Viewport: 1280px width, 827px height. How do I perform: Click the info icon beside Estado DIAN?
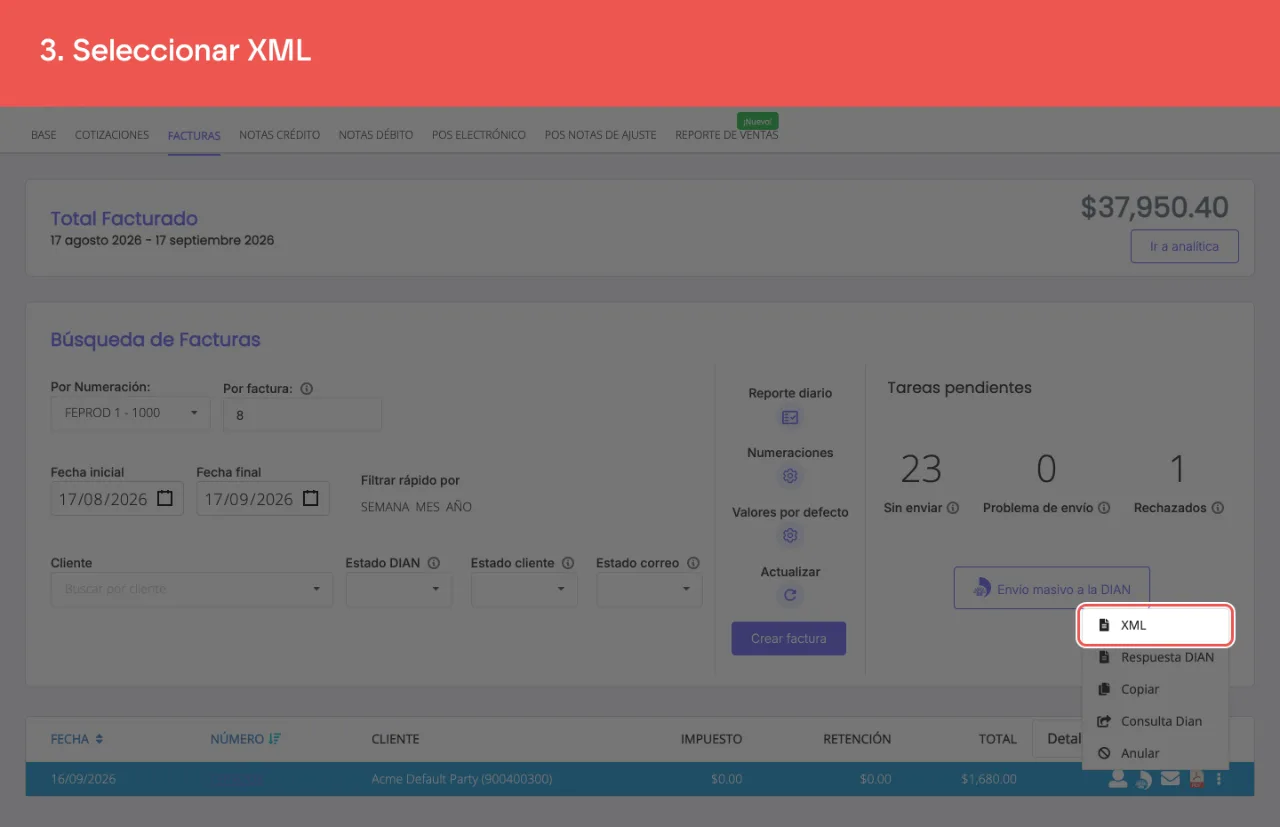tap(433, 563)
